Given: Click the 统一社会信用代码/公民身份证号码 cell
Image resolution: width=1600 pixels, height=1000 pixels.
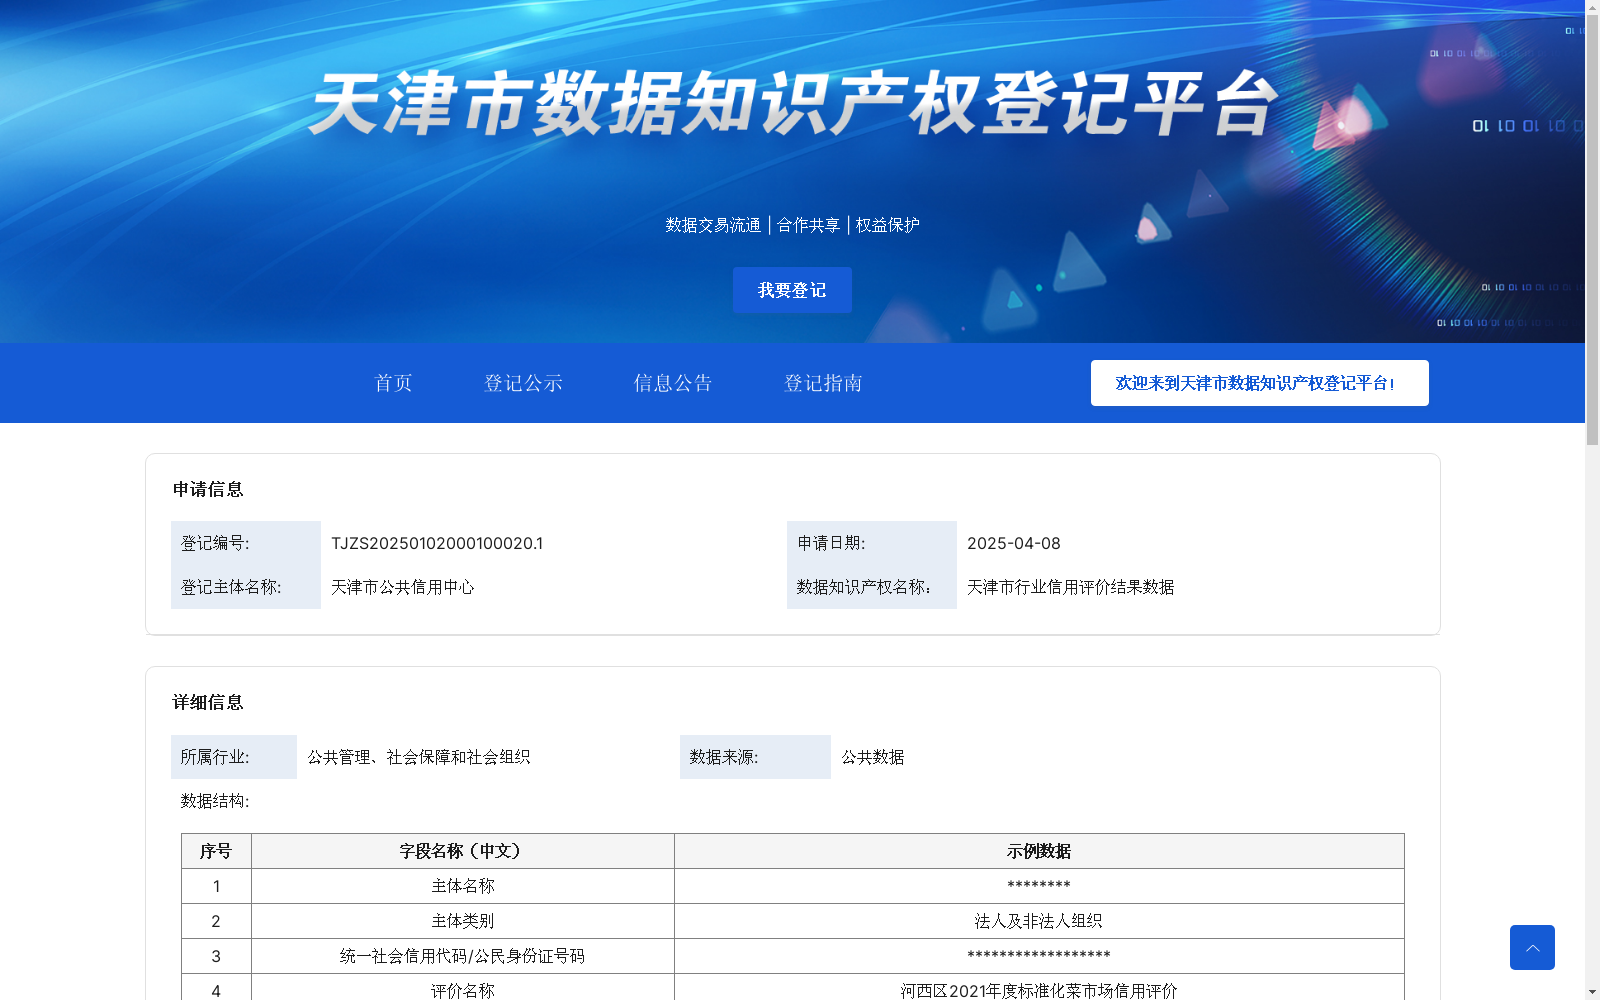Looking at the screenshot, I should 463,956.
